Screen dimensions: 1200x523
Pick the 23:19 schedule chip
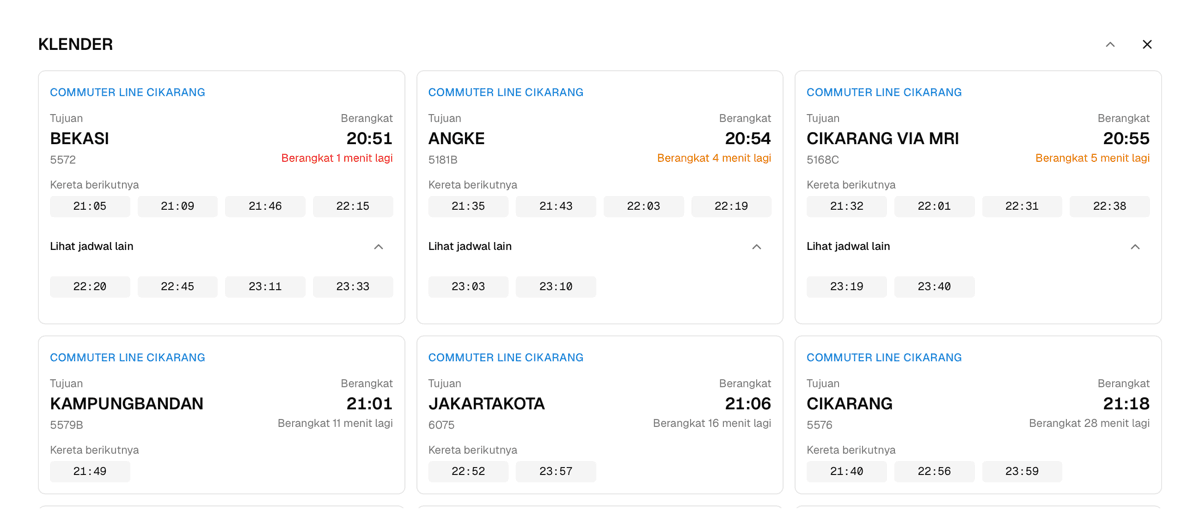pos(847,287)
